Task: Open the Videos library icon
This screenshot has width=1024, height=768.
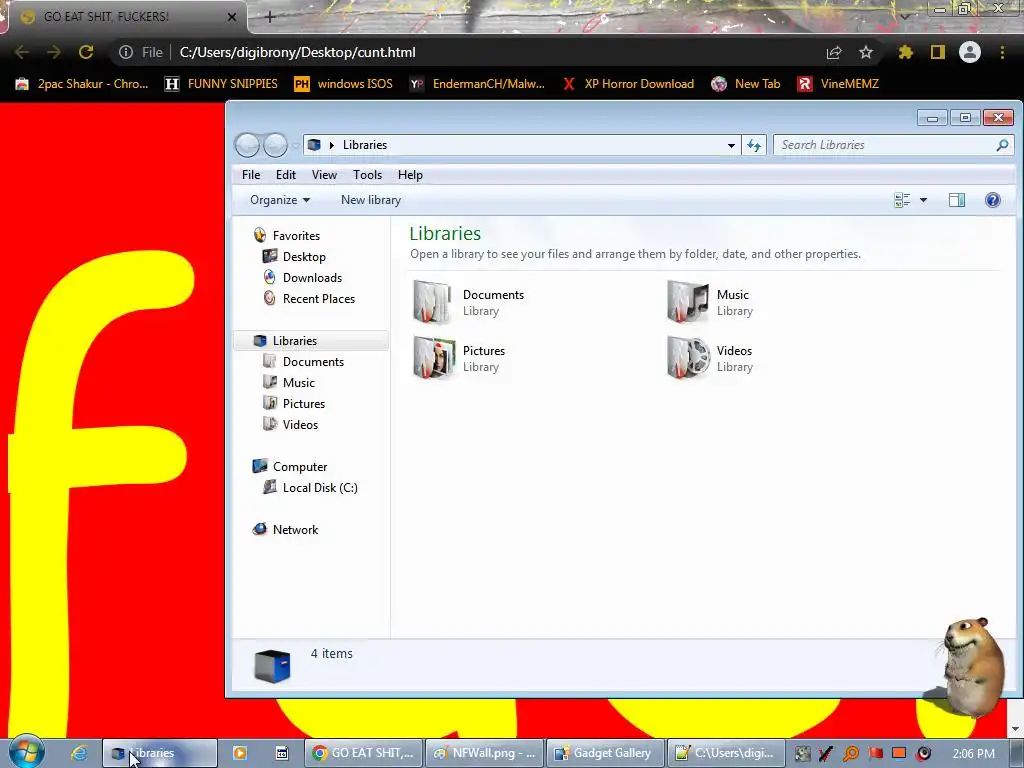Action: 688,358
